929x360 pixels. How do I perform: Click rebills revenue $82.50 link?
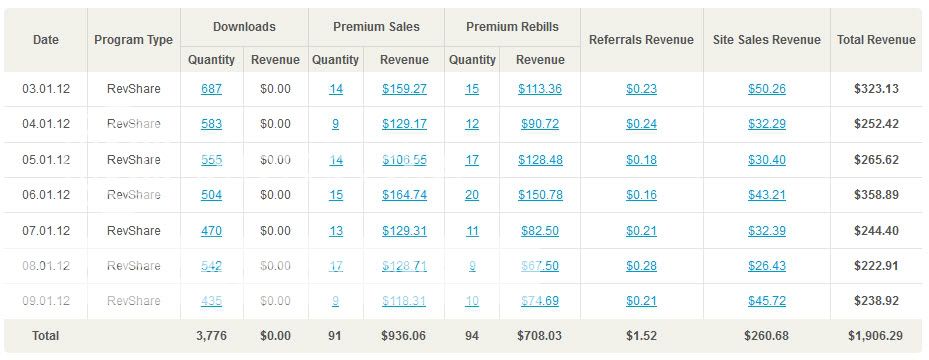[x=540, y=230]
